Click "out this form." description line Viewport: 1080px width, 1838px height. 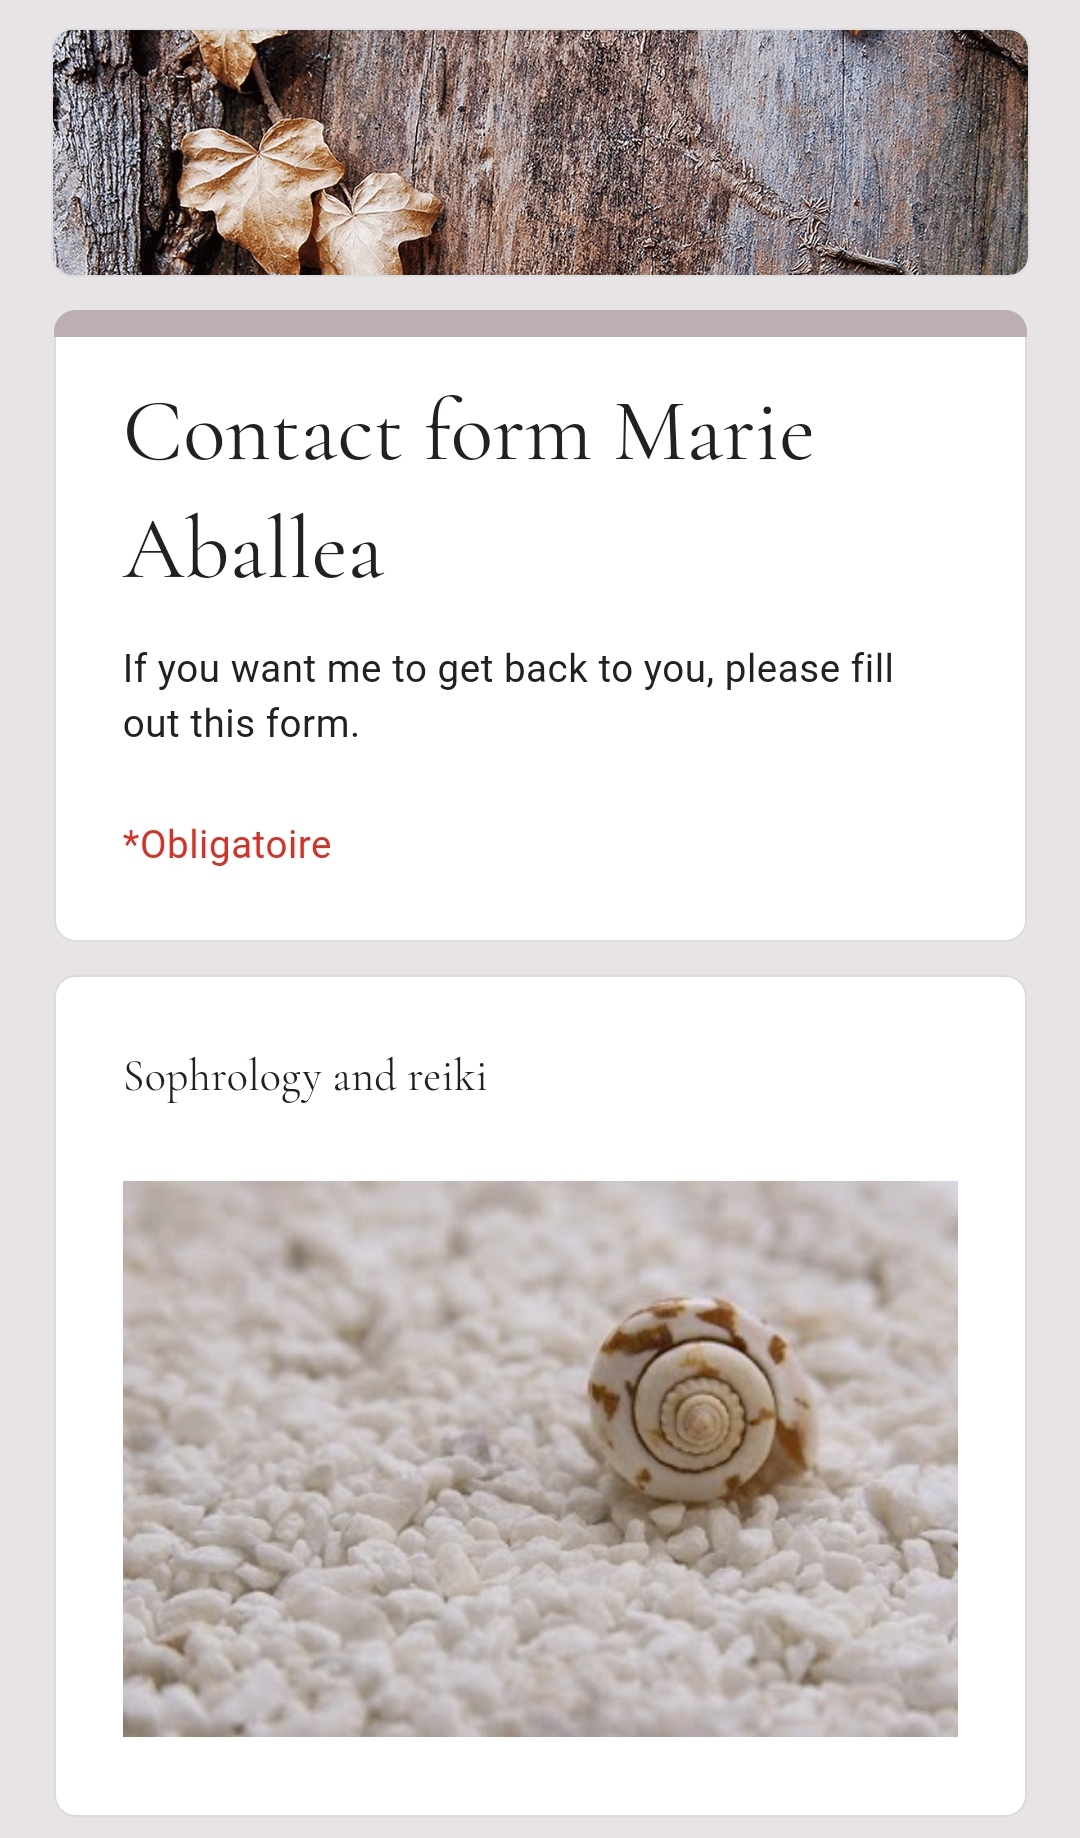coord(241,724)
